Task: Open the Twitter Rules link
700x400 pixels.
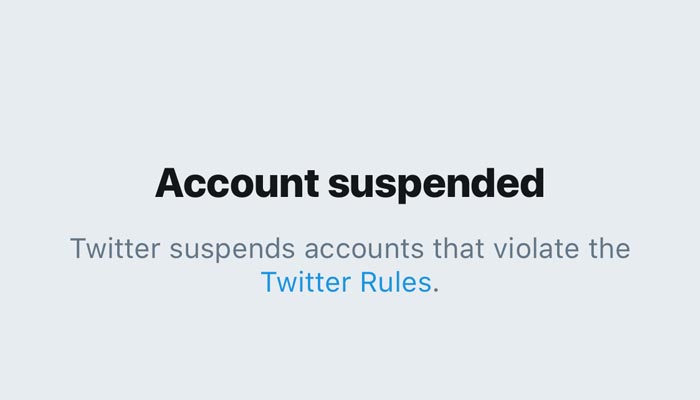Action: [x=346, y=283]
